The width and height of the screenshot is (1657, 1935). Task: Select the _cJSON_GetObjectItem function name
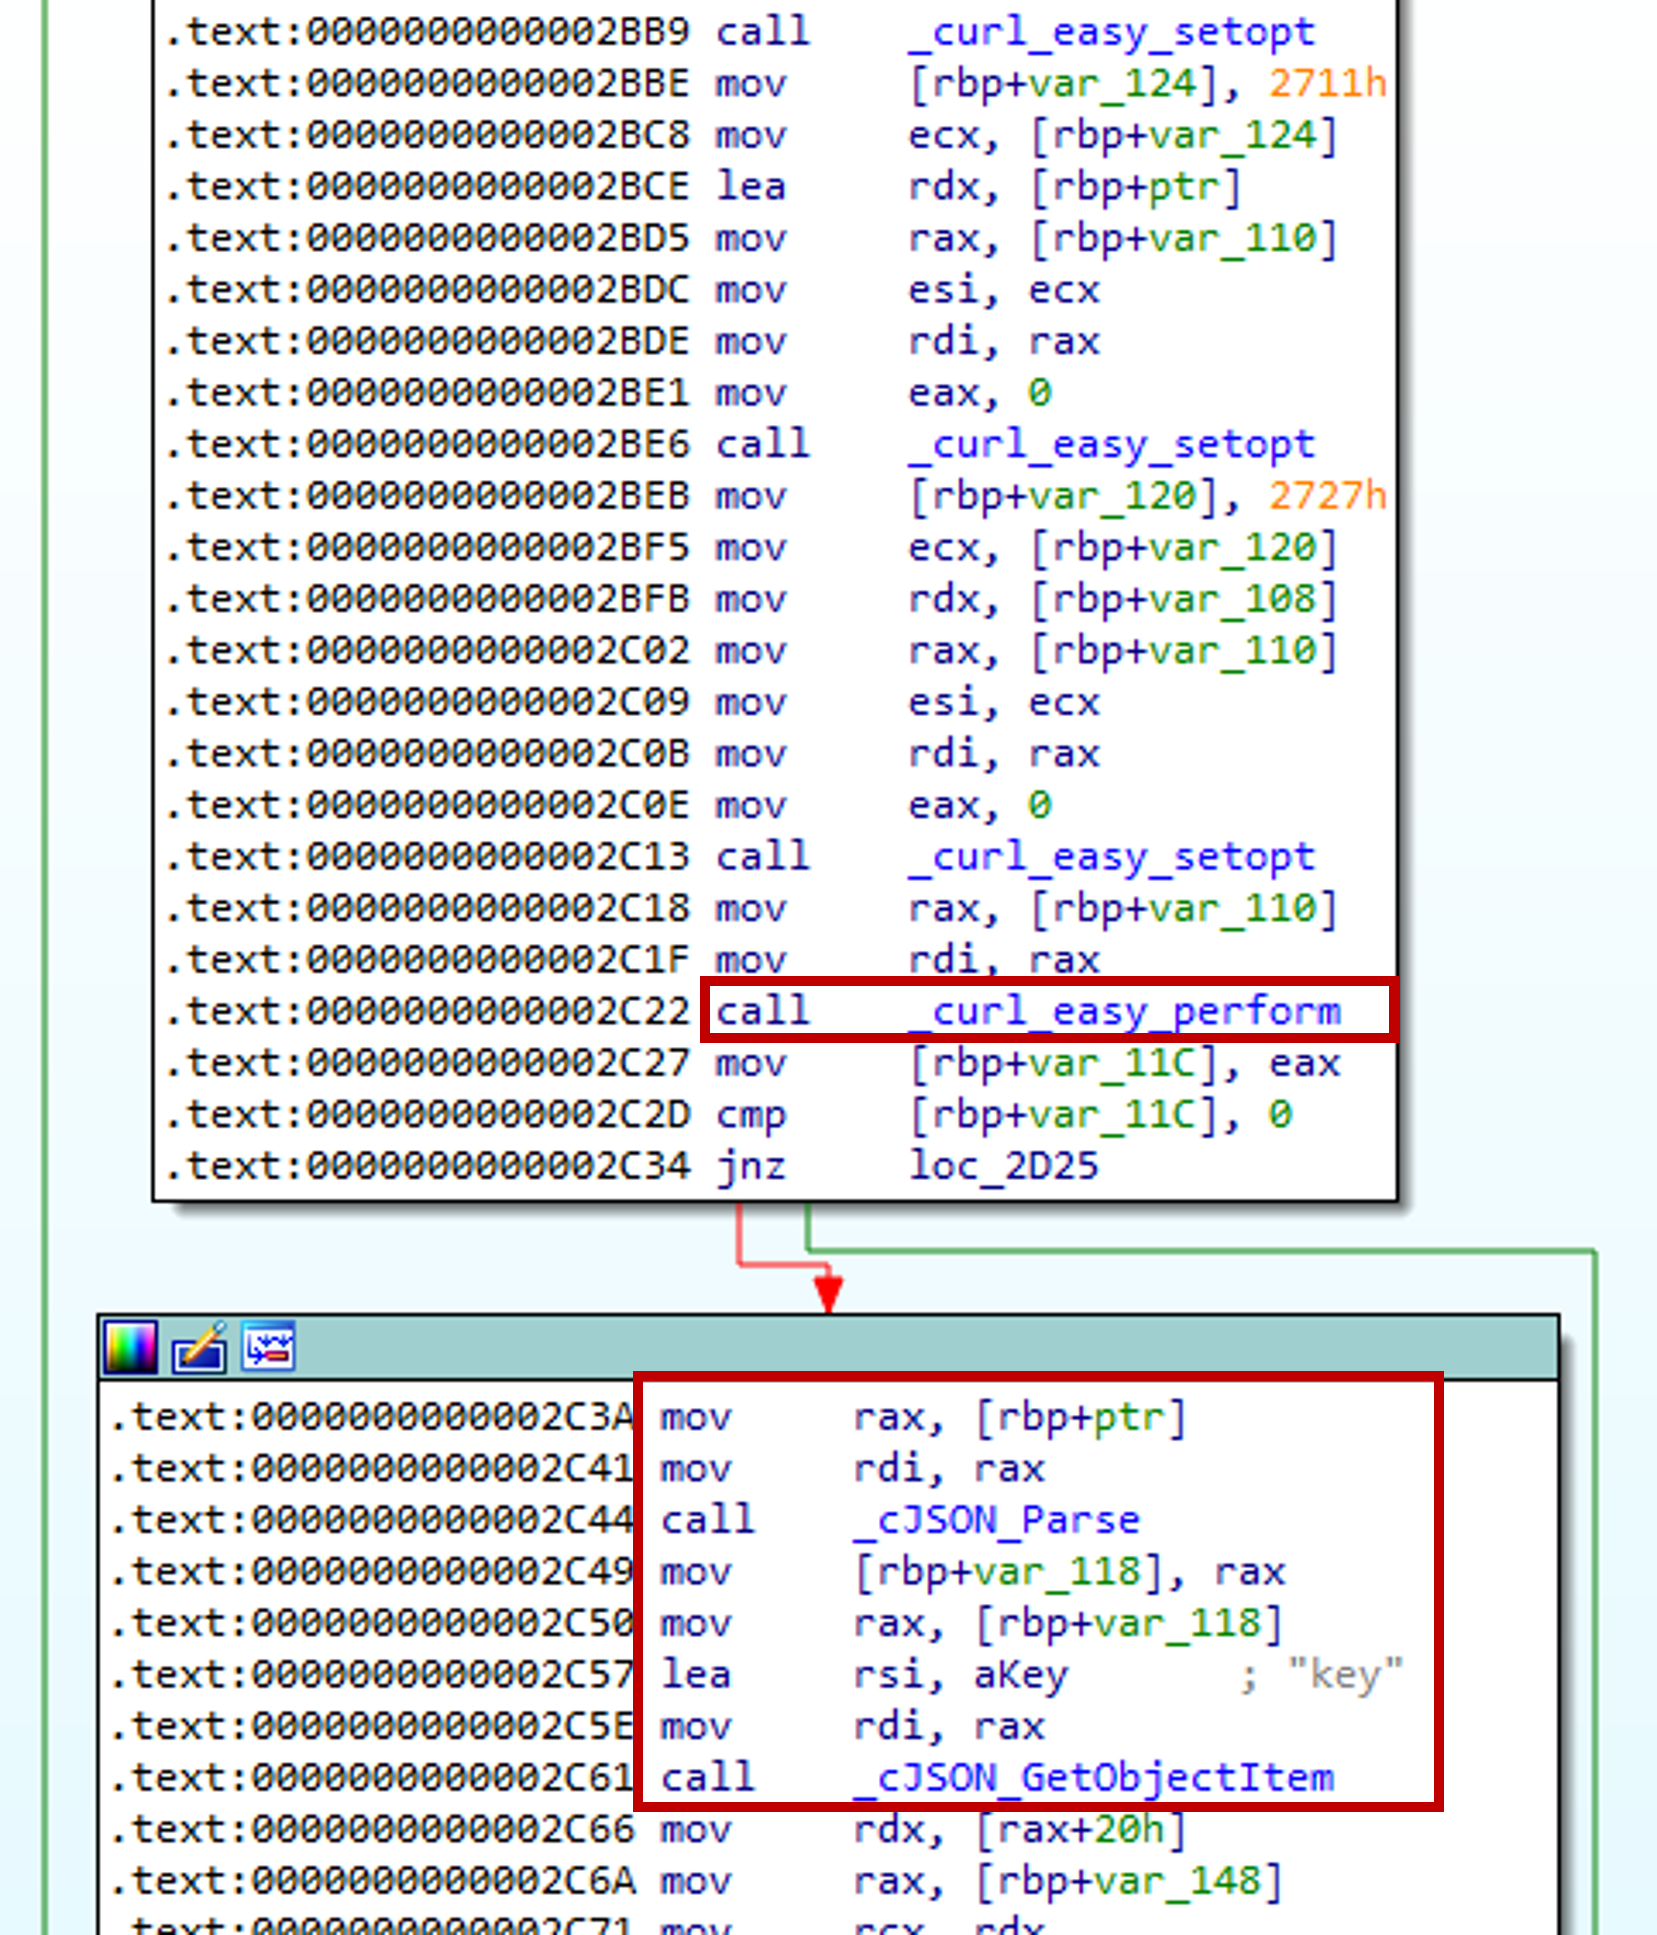1093,1778
